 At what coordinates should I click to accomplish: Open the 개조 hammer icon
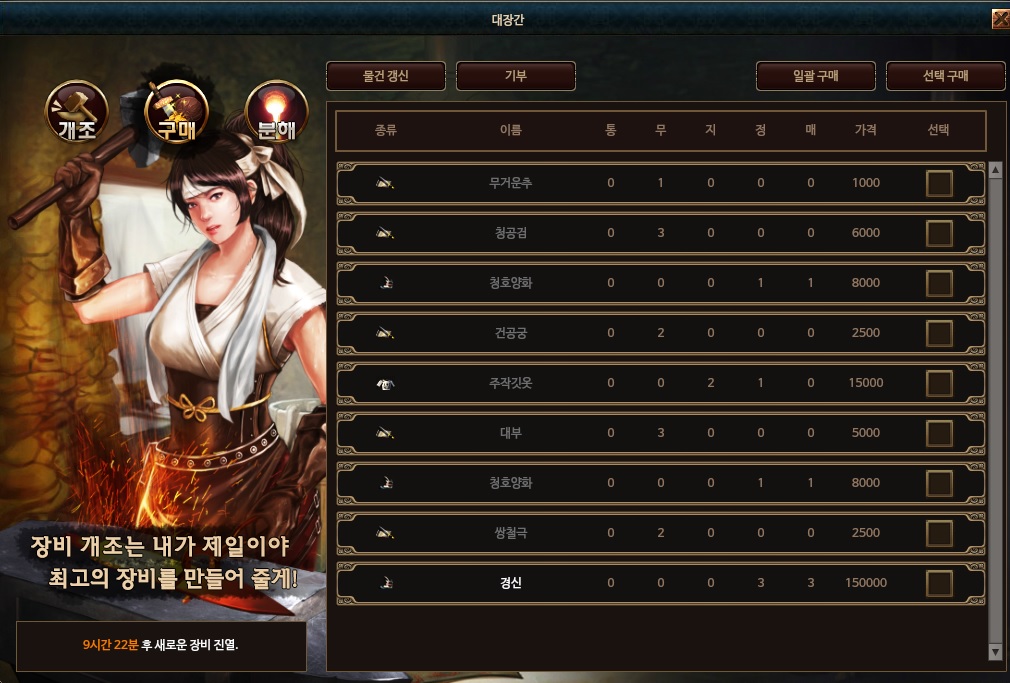(x=77, y=111)
